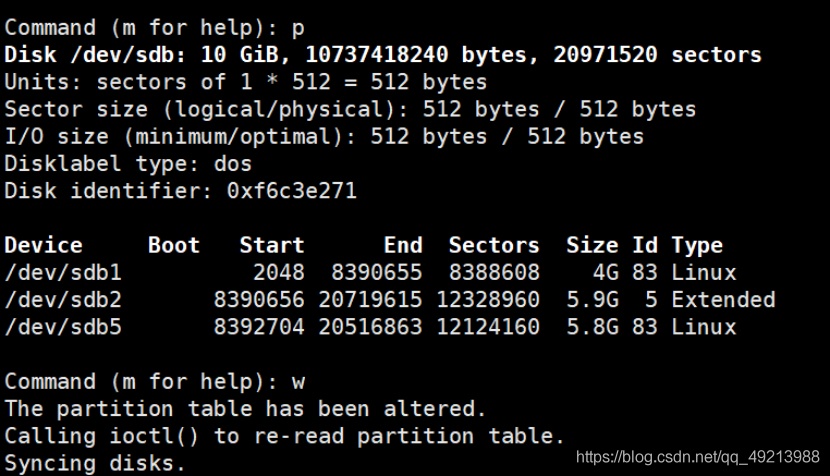Image resolution: width=830 pixels, height=476 pixels.
Task: Click the Sectors column header
Action: click(494, 245)
